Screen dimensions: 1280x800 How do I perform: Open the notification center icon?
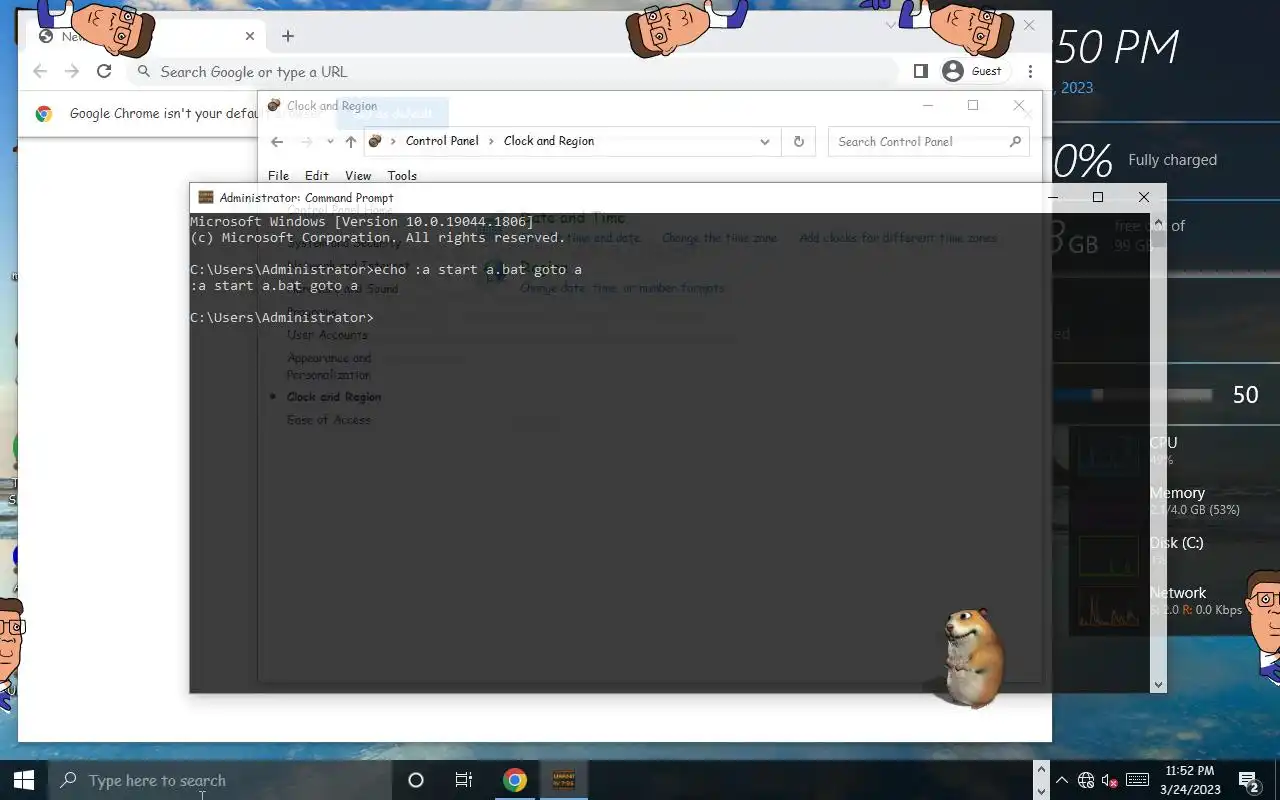[1248, 780]
